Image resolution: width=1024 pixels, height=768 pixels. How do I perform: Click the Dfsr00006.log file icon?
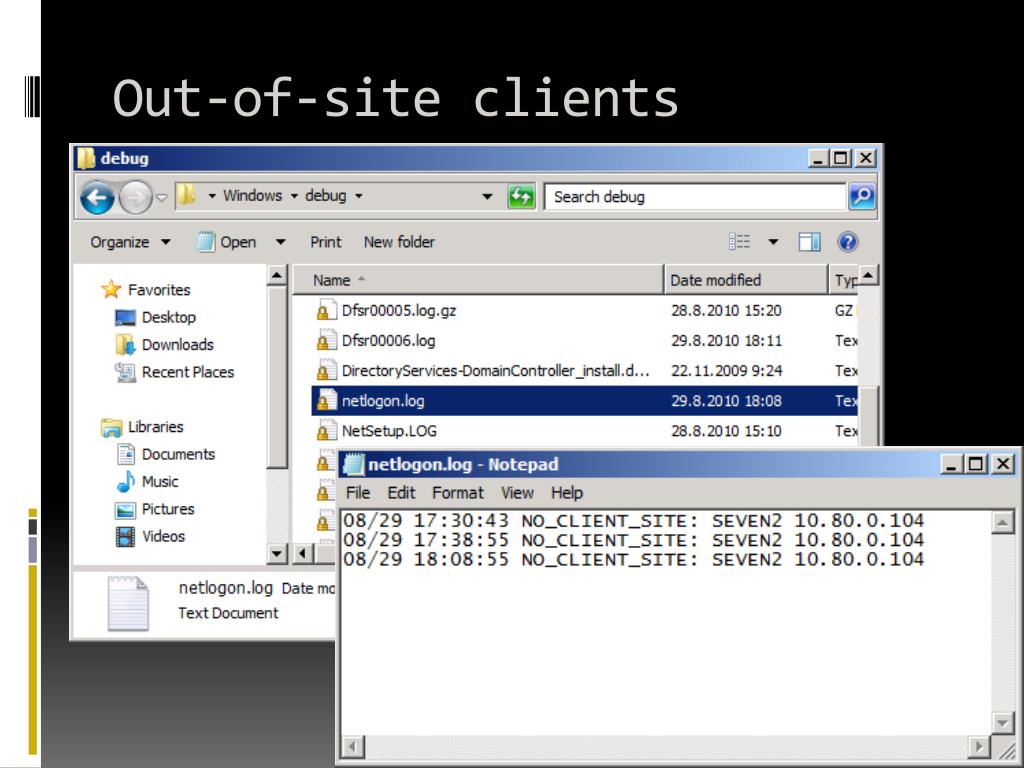coord(326,340)
